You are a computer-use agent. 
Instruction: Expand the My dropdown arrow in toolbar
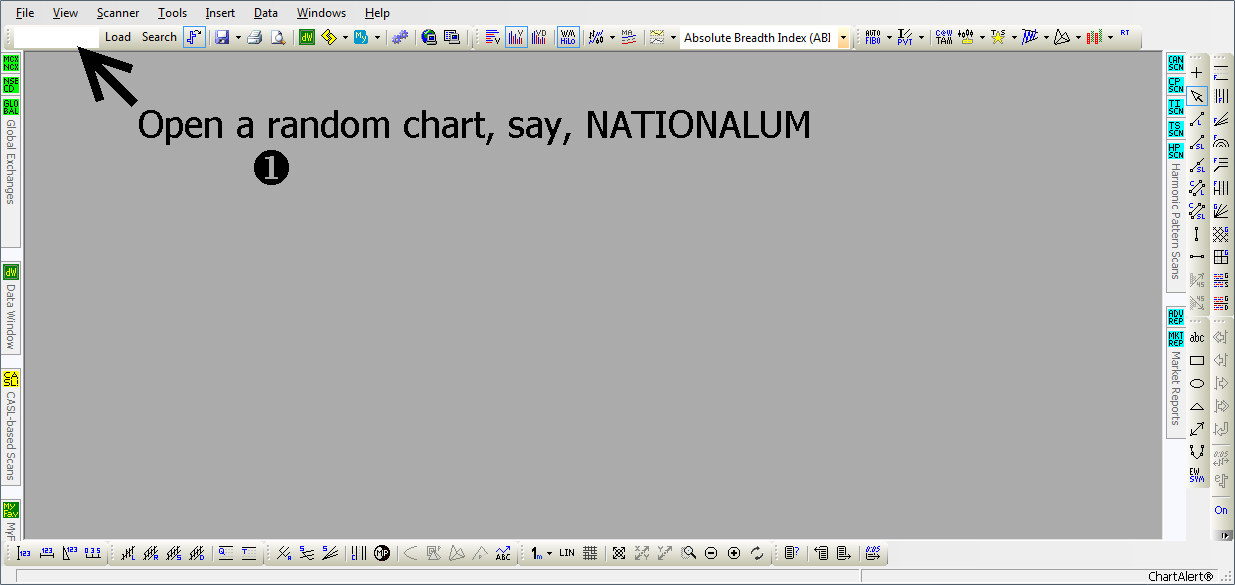377,37
